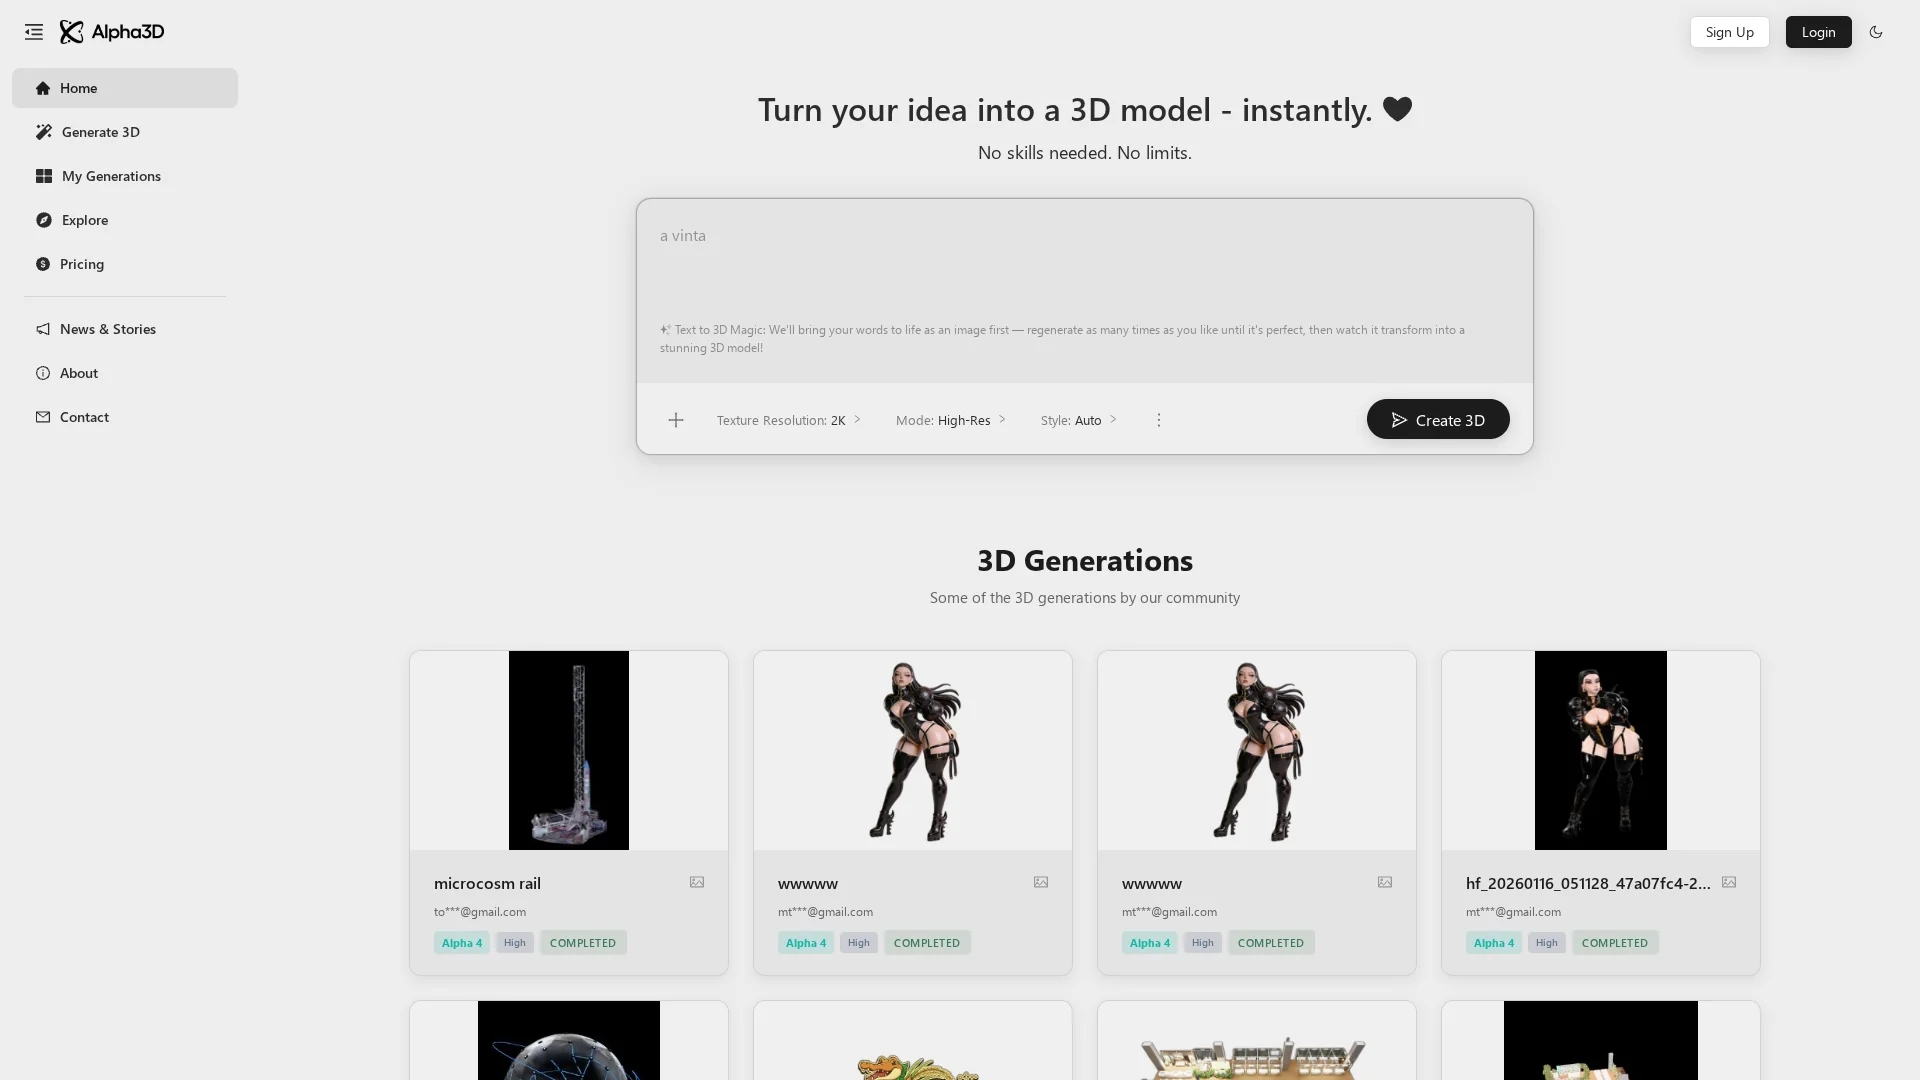The height and width of the screenshot is (1080, 1920).
Task: Click the Contact envelope icon
Action: [43, 417]
